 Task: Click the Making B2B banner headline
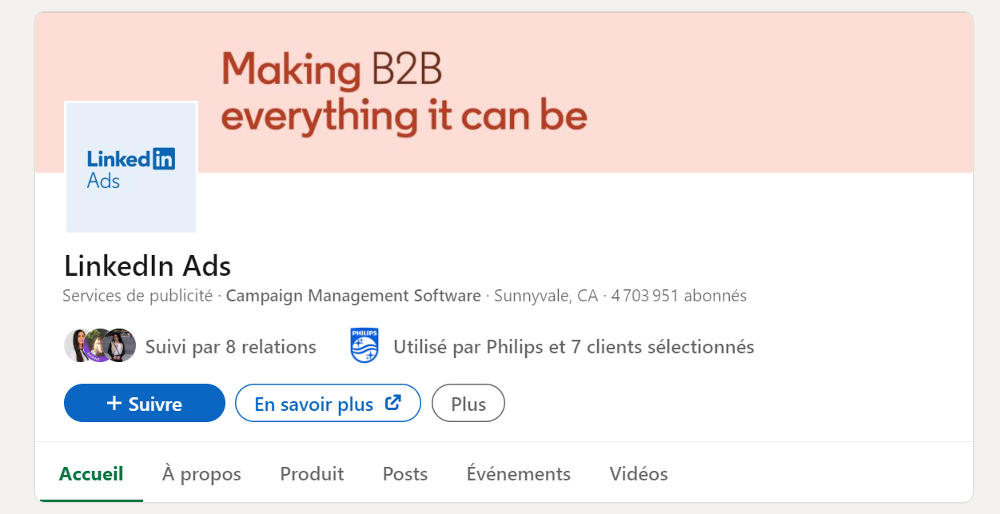point(404,93)
